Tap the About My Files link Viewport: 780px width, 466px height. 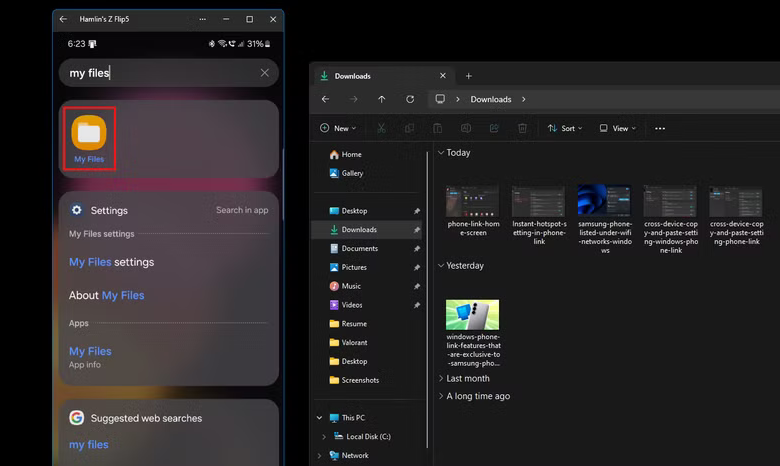point(106,295)
